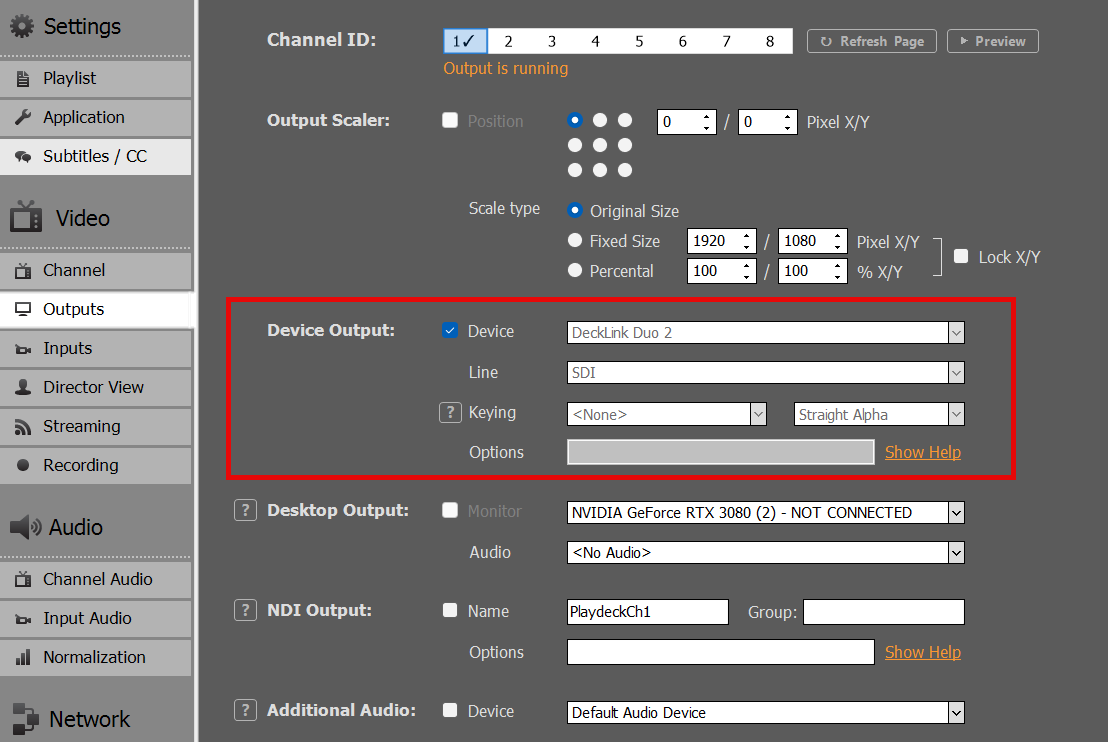Image resolution: width=1108 pixels, height=742 pixels.
Task: Select Channel ID 2
Action: pyautogui.click(x=508, y=41)
